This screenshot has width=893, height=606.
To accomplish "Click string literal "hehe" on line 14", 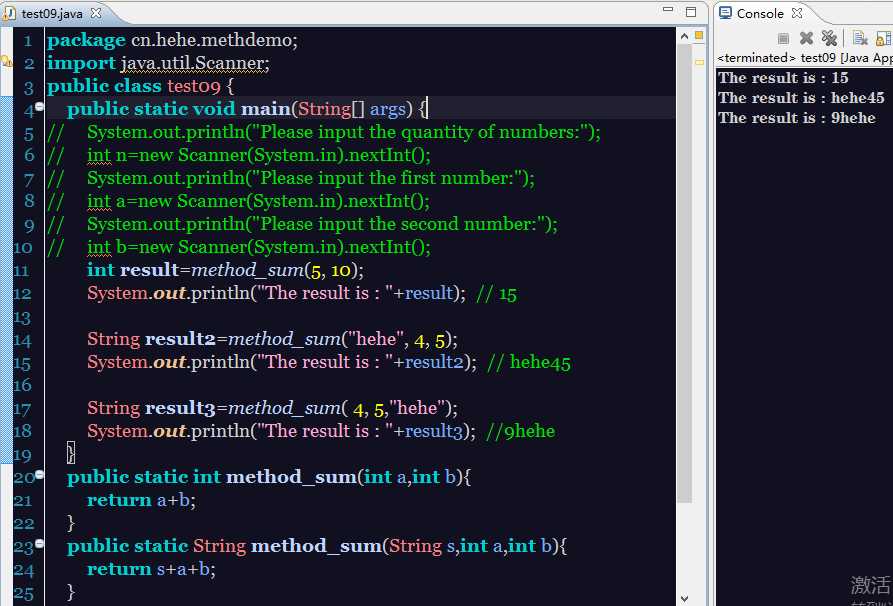I will coord(375,339).
